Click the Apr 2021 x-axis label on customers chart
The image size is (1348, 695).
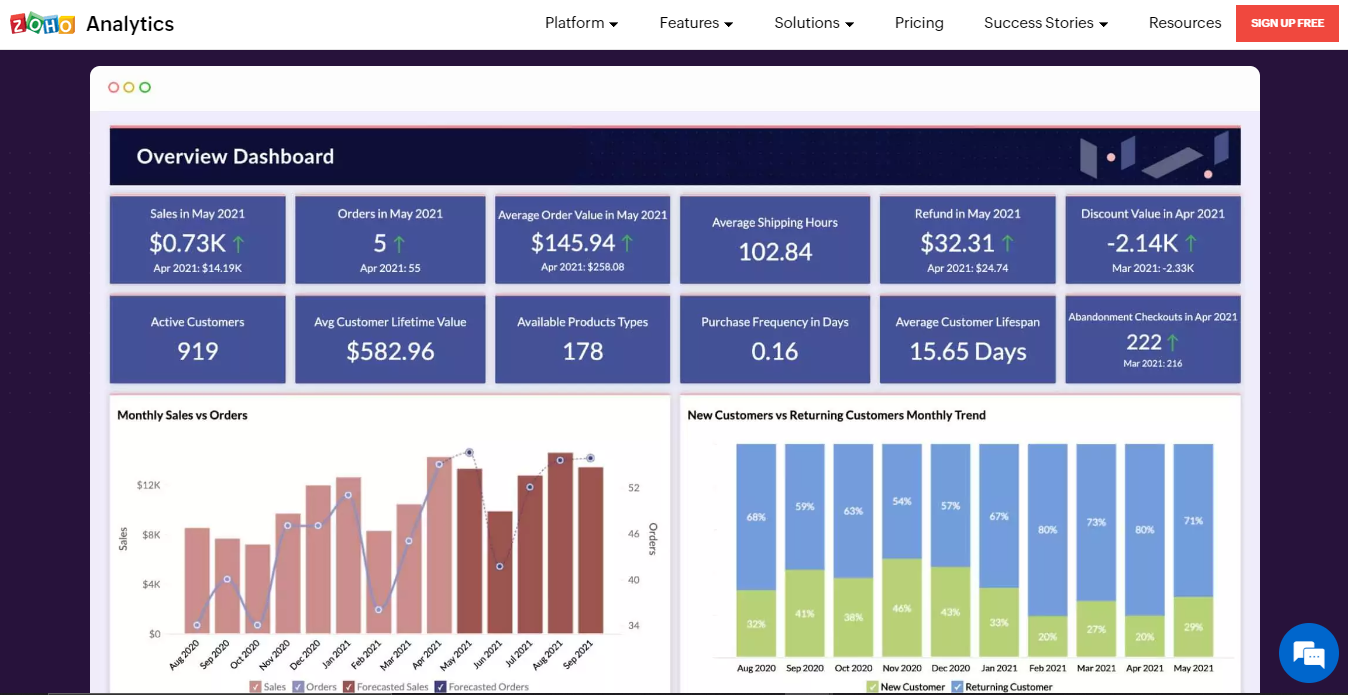(1144, 668)
